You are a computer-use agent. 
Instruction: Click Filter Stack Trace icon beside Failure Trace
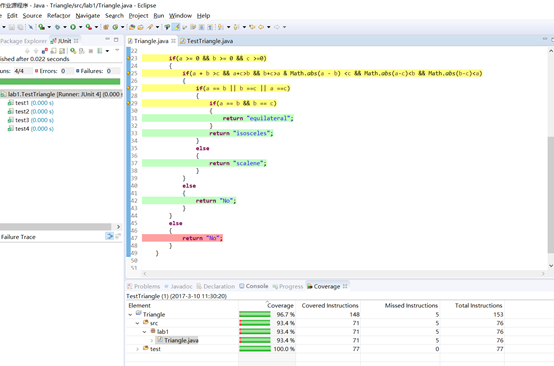[110, 236]
